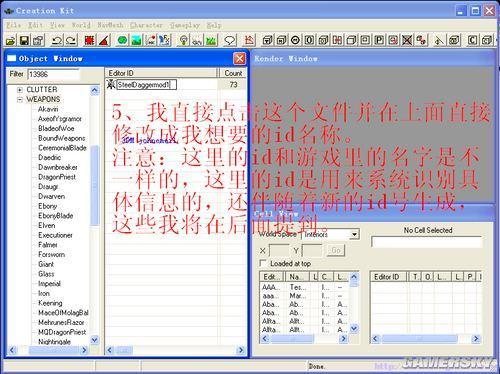
Task: Click the Filter text field
Action: tap(54, 74)
